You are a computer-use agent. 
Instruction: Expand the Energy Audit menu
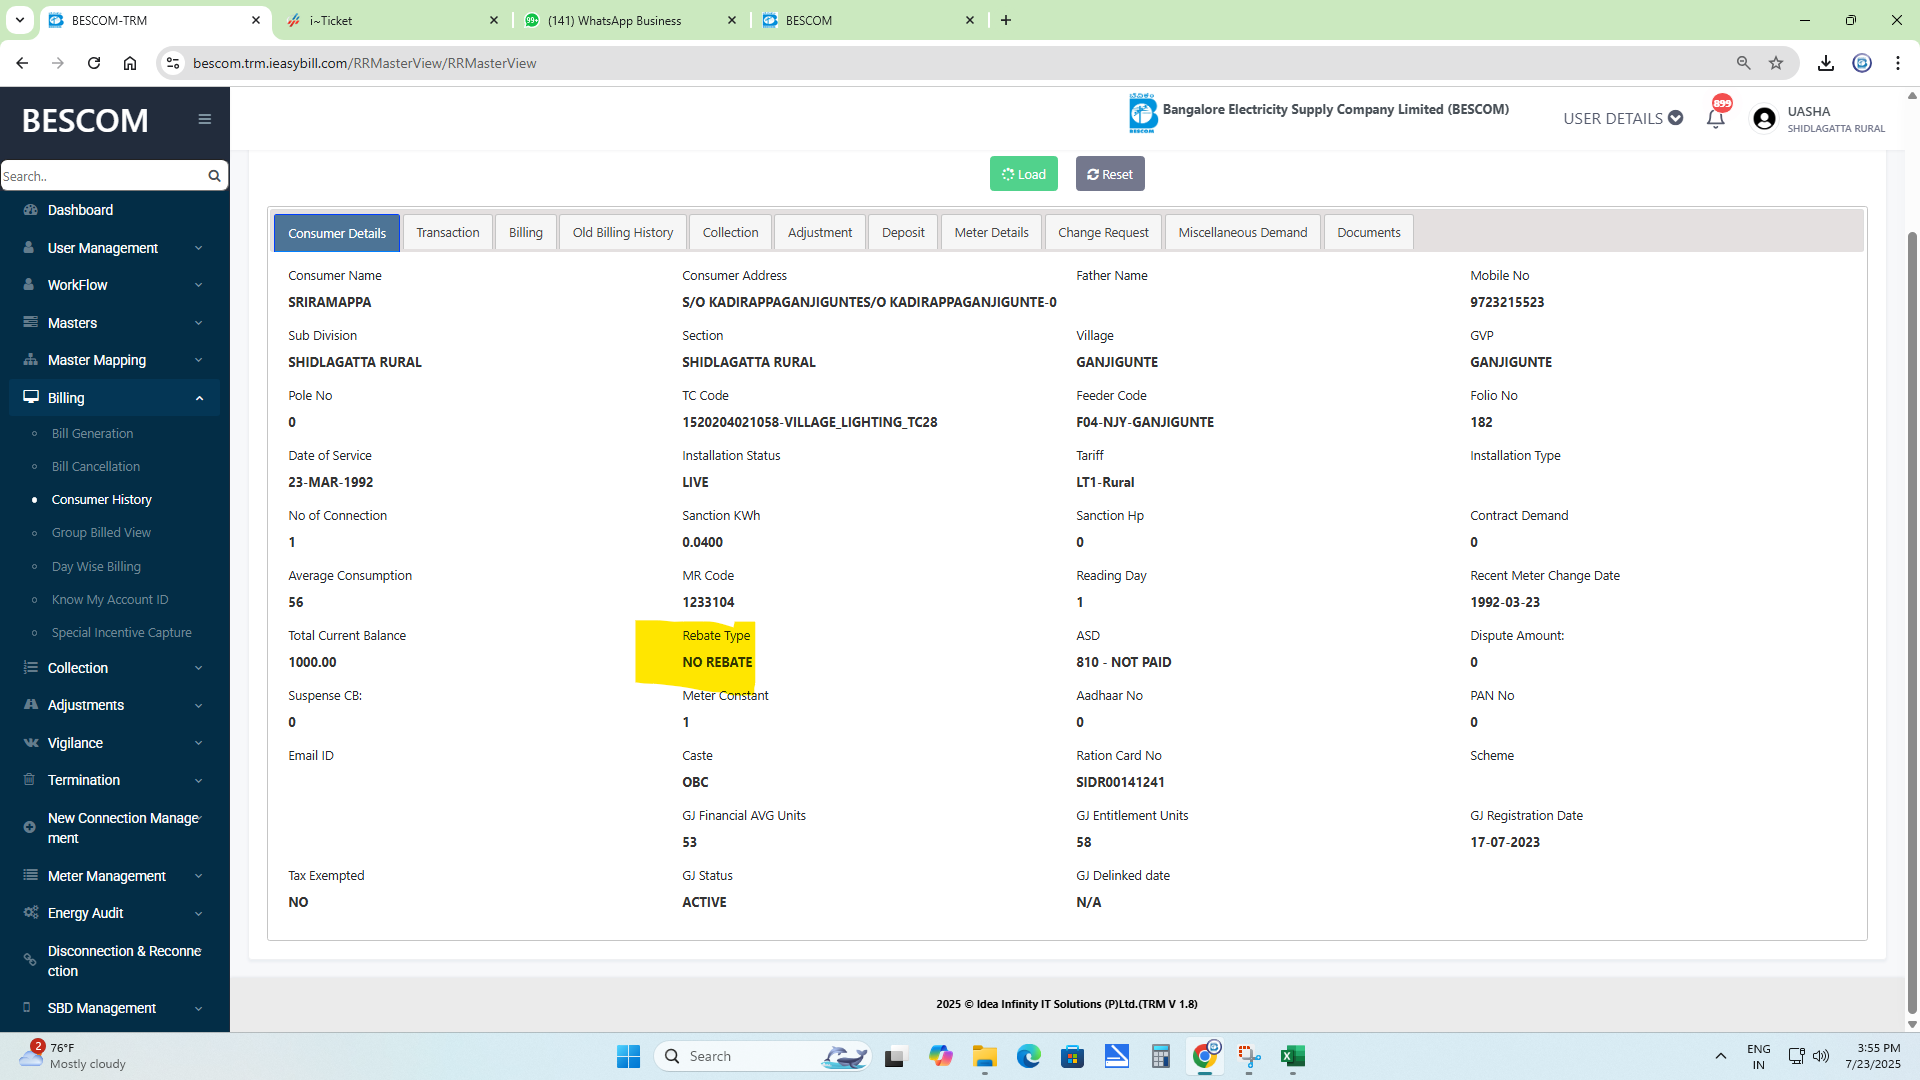pos(114,913)
